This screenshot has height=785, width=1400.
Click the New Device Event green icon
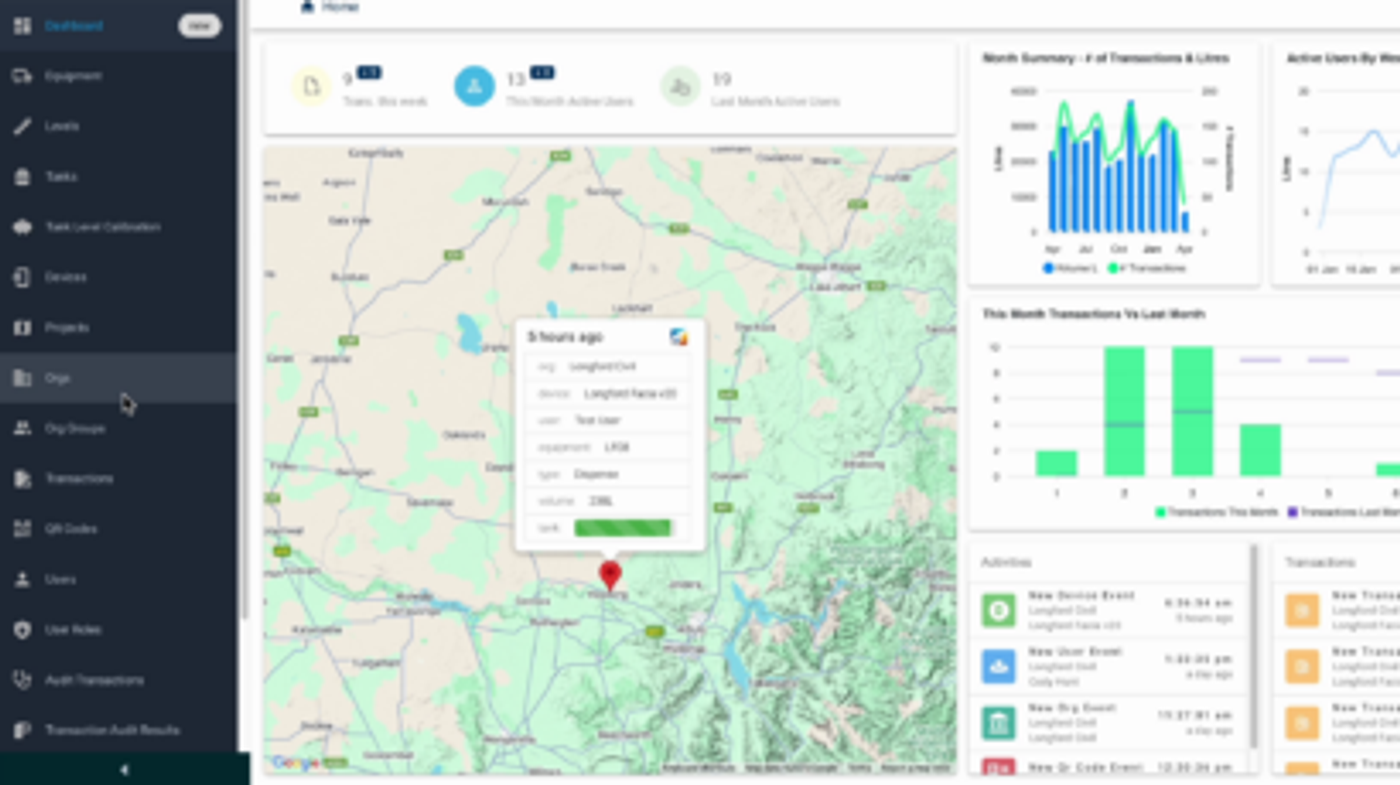[998, 610]
